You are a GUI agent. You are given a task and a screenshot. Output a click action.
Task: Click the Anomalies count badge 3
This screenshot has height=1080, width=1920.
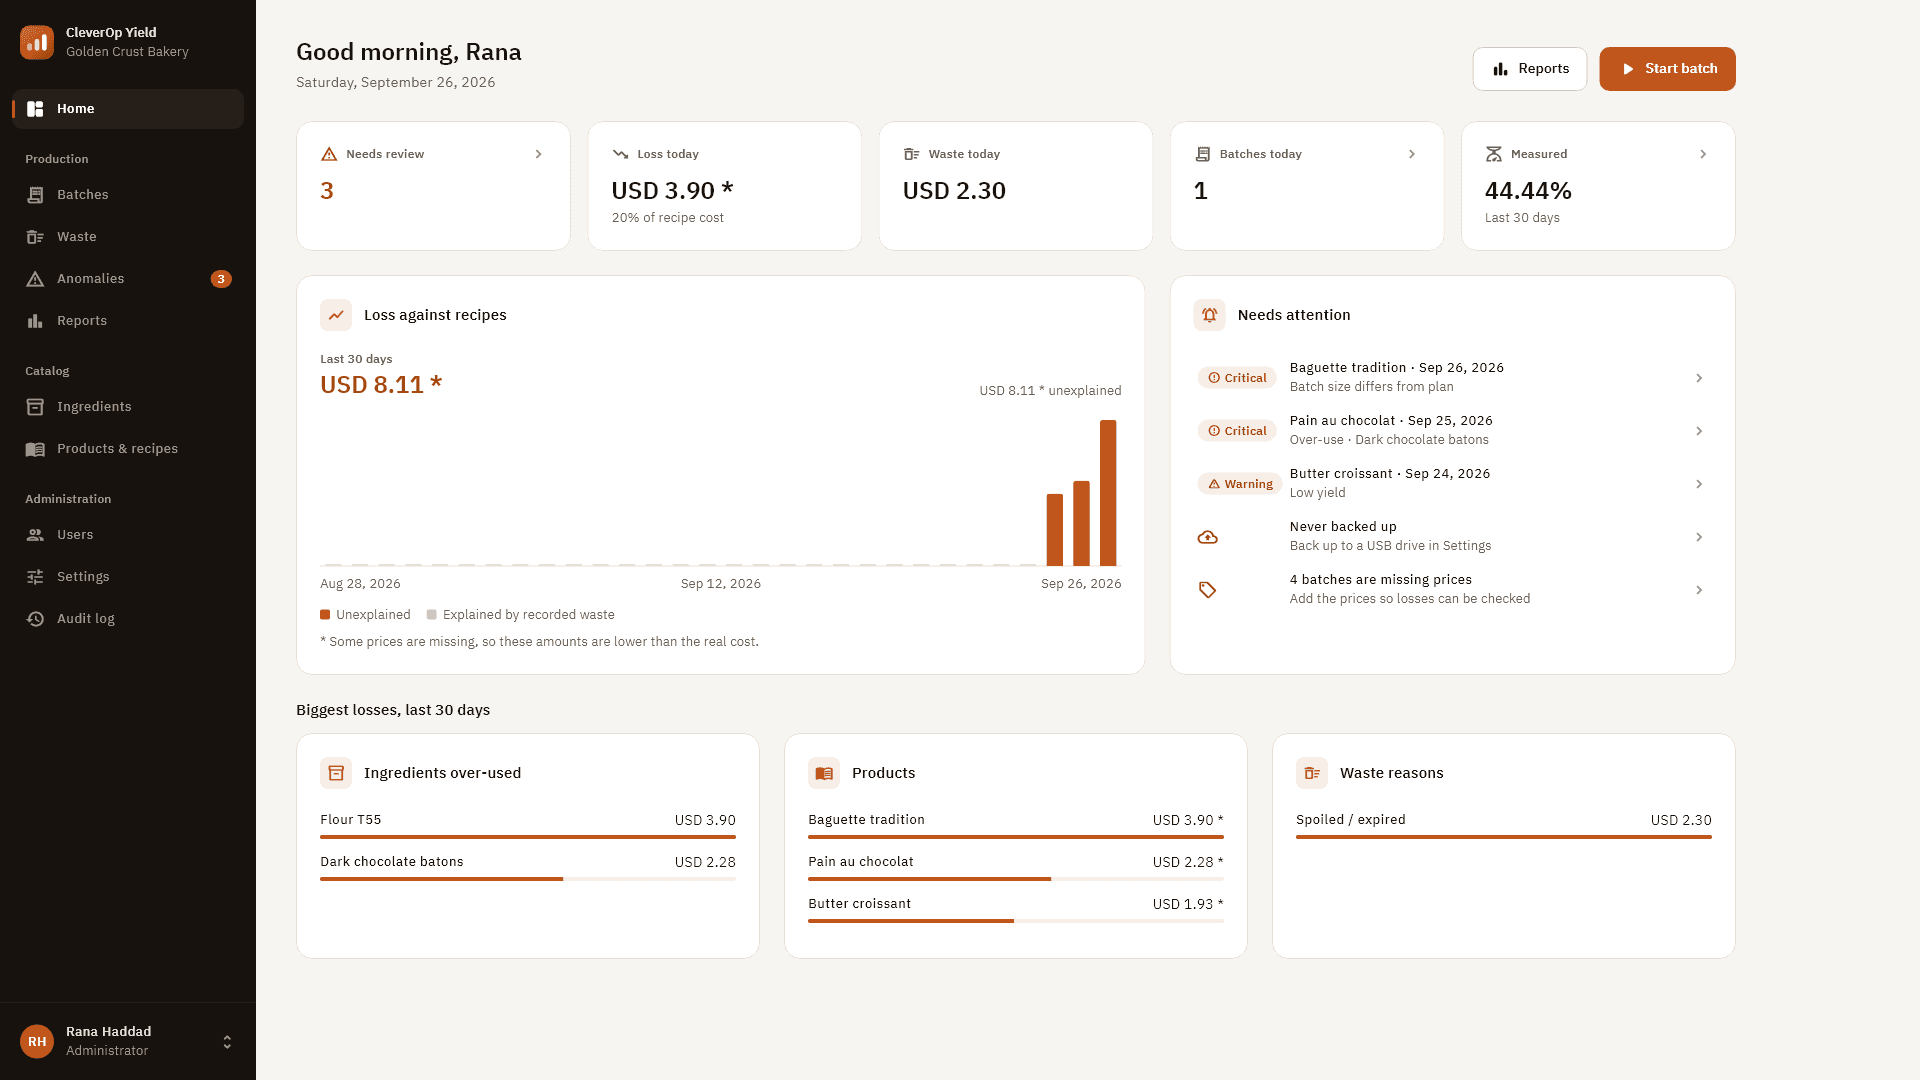coord(221,279)
